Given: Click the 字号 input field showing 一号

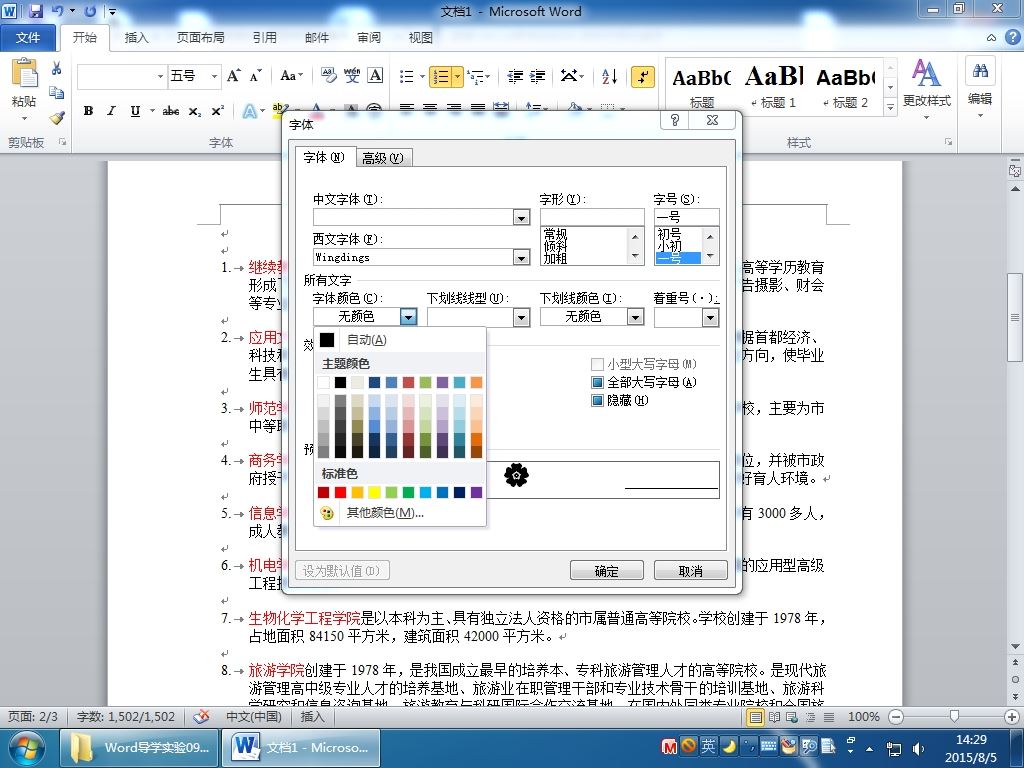Looking at the screenshot, I should click(x=686, y=217).
